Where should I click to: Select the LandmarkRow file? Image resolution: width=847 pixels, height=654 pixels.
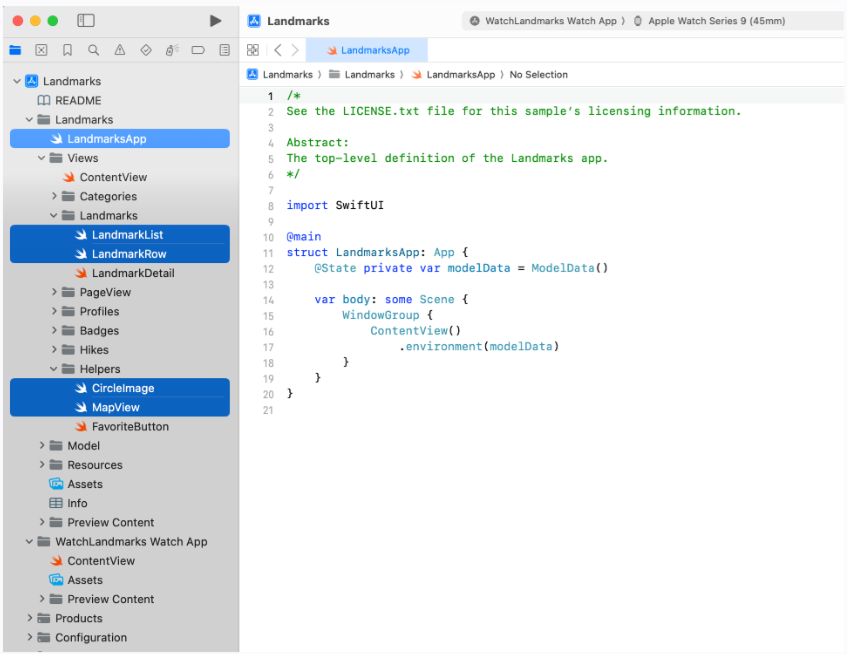[120, 254]
